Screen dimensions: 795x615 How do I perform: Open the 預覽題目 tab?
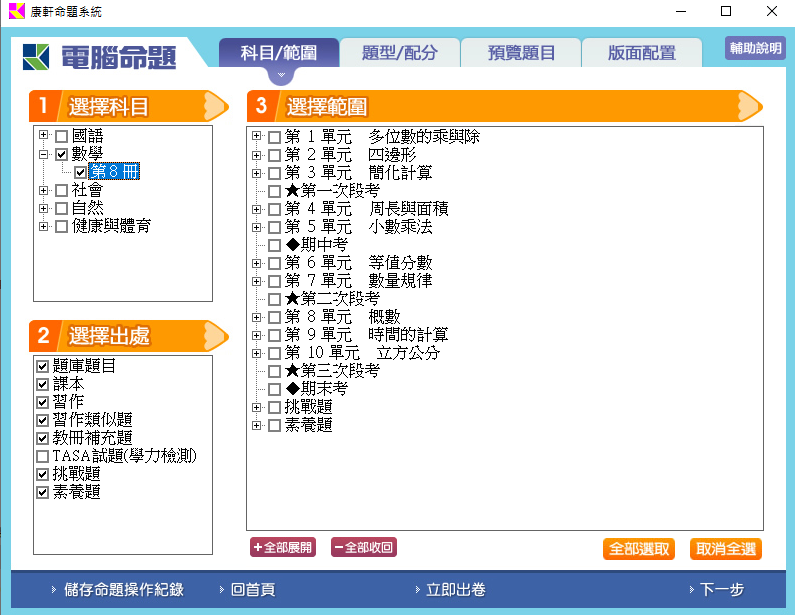[521, 53]
